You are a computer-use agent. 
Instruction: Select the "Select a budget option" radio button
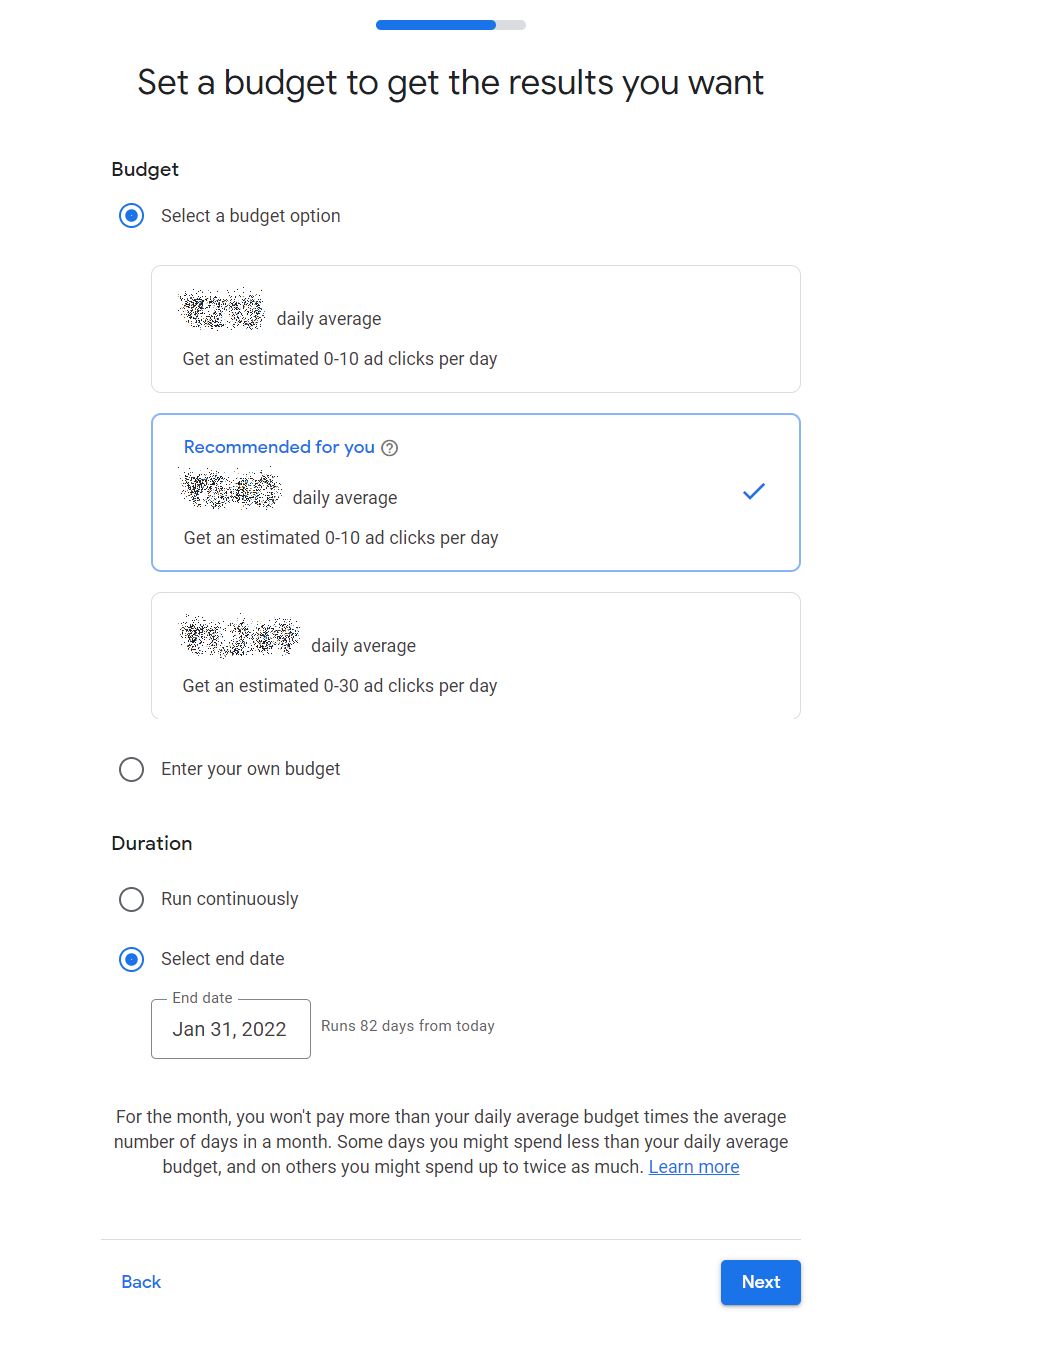click(x=131, y=216)
